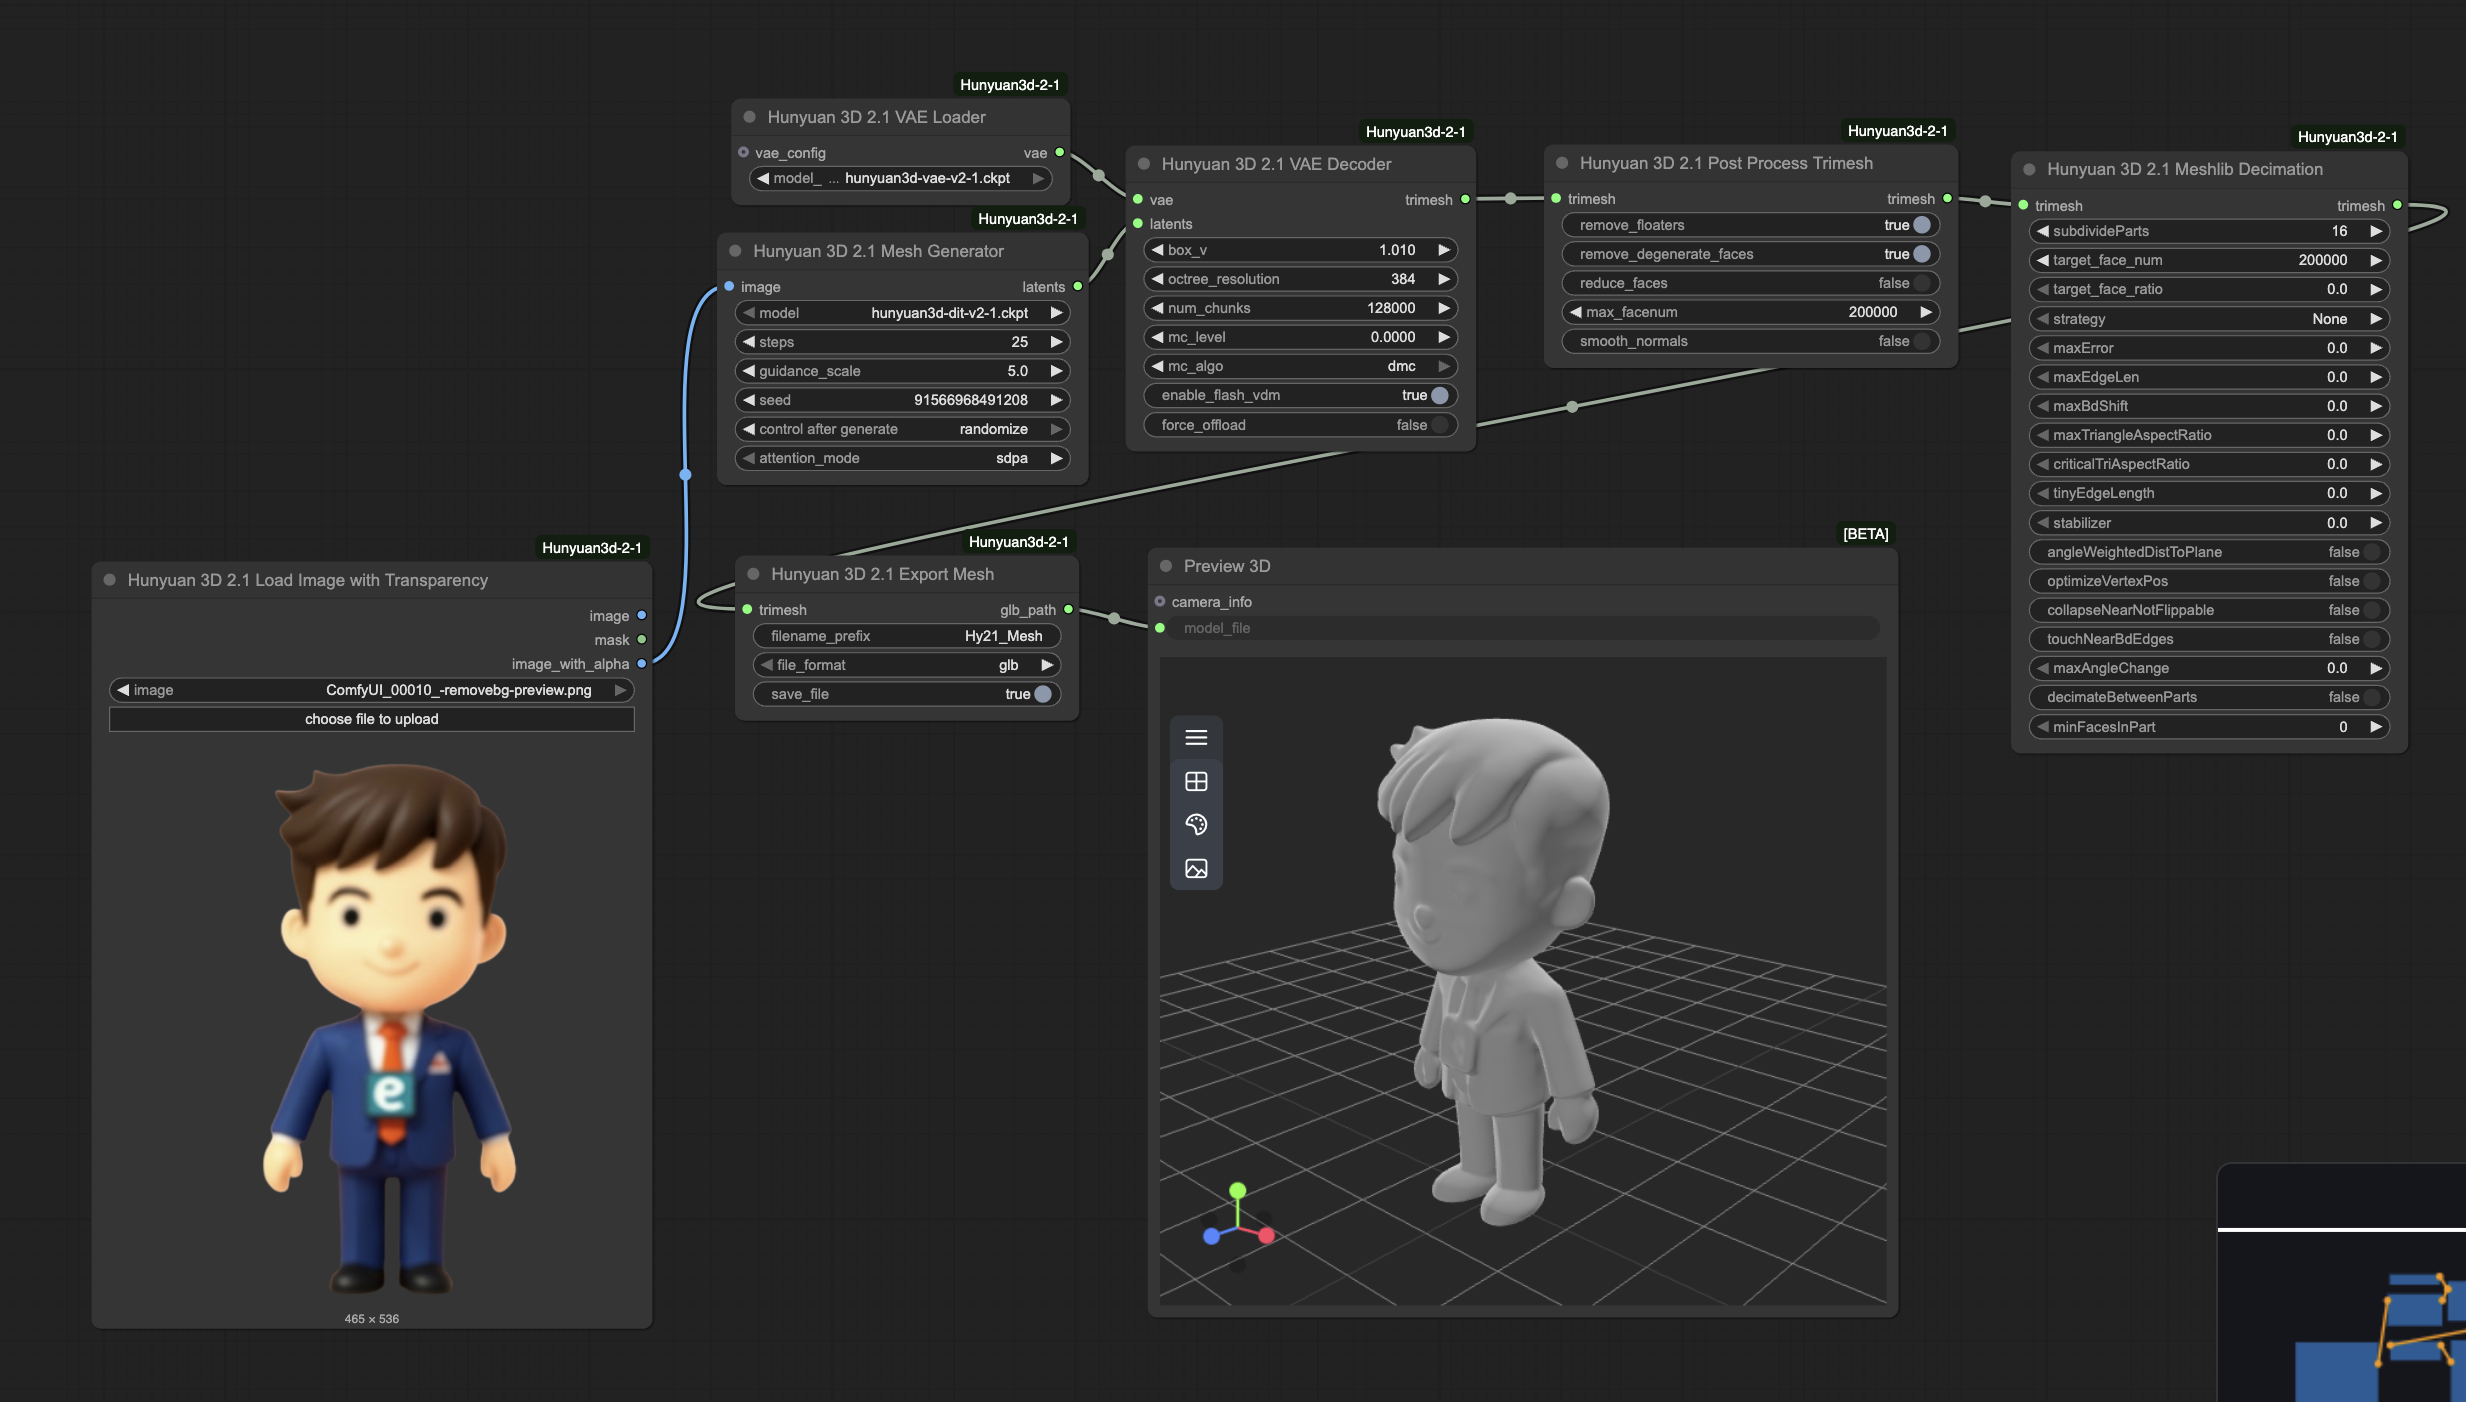Toggle optimizeVertexPos switch
2466x1402 pixels.
[2372, 581]
